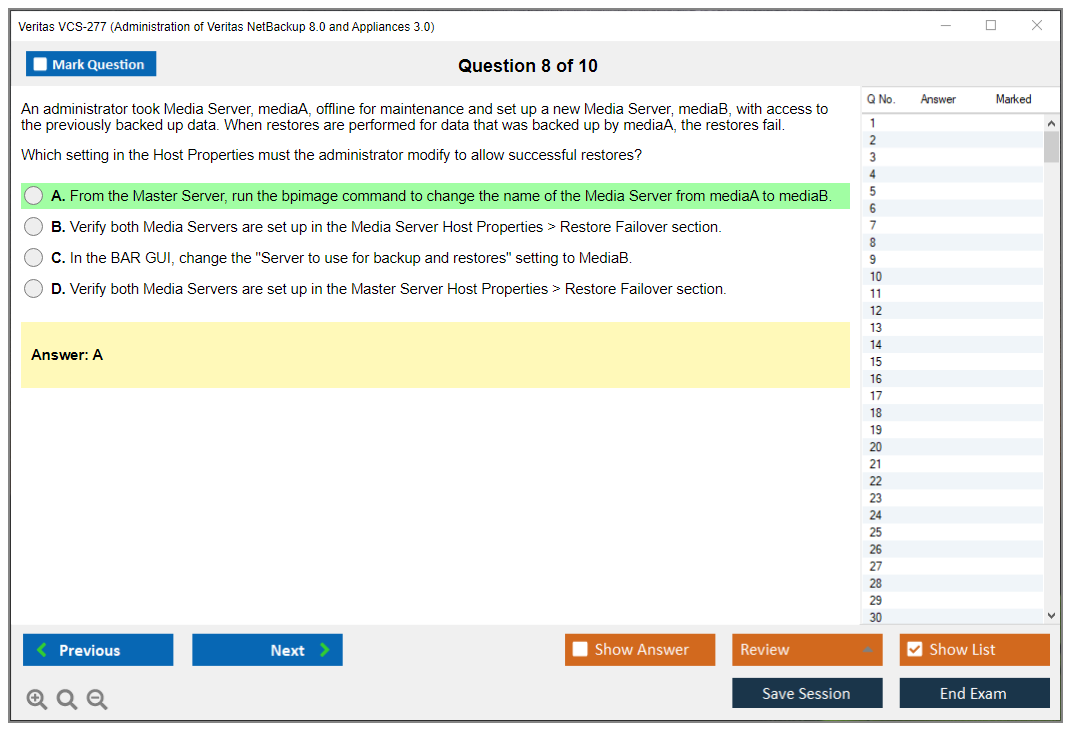Uncheck the Show List checkbox

914,650
